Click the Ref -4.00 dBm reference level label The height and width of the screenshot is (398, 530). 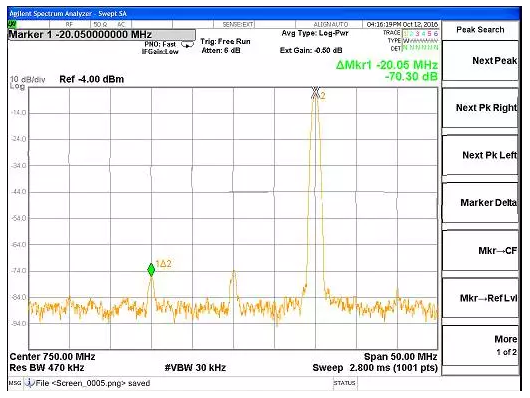point(92,79)
